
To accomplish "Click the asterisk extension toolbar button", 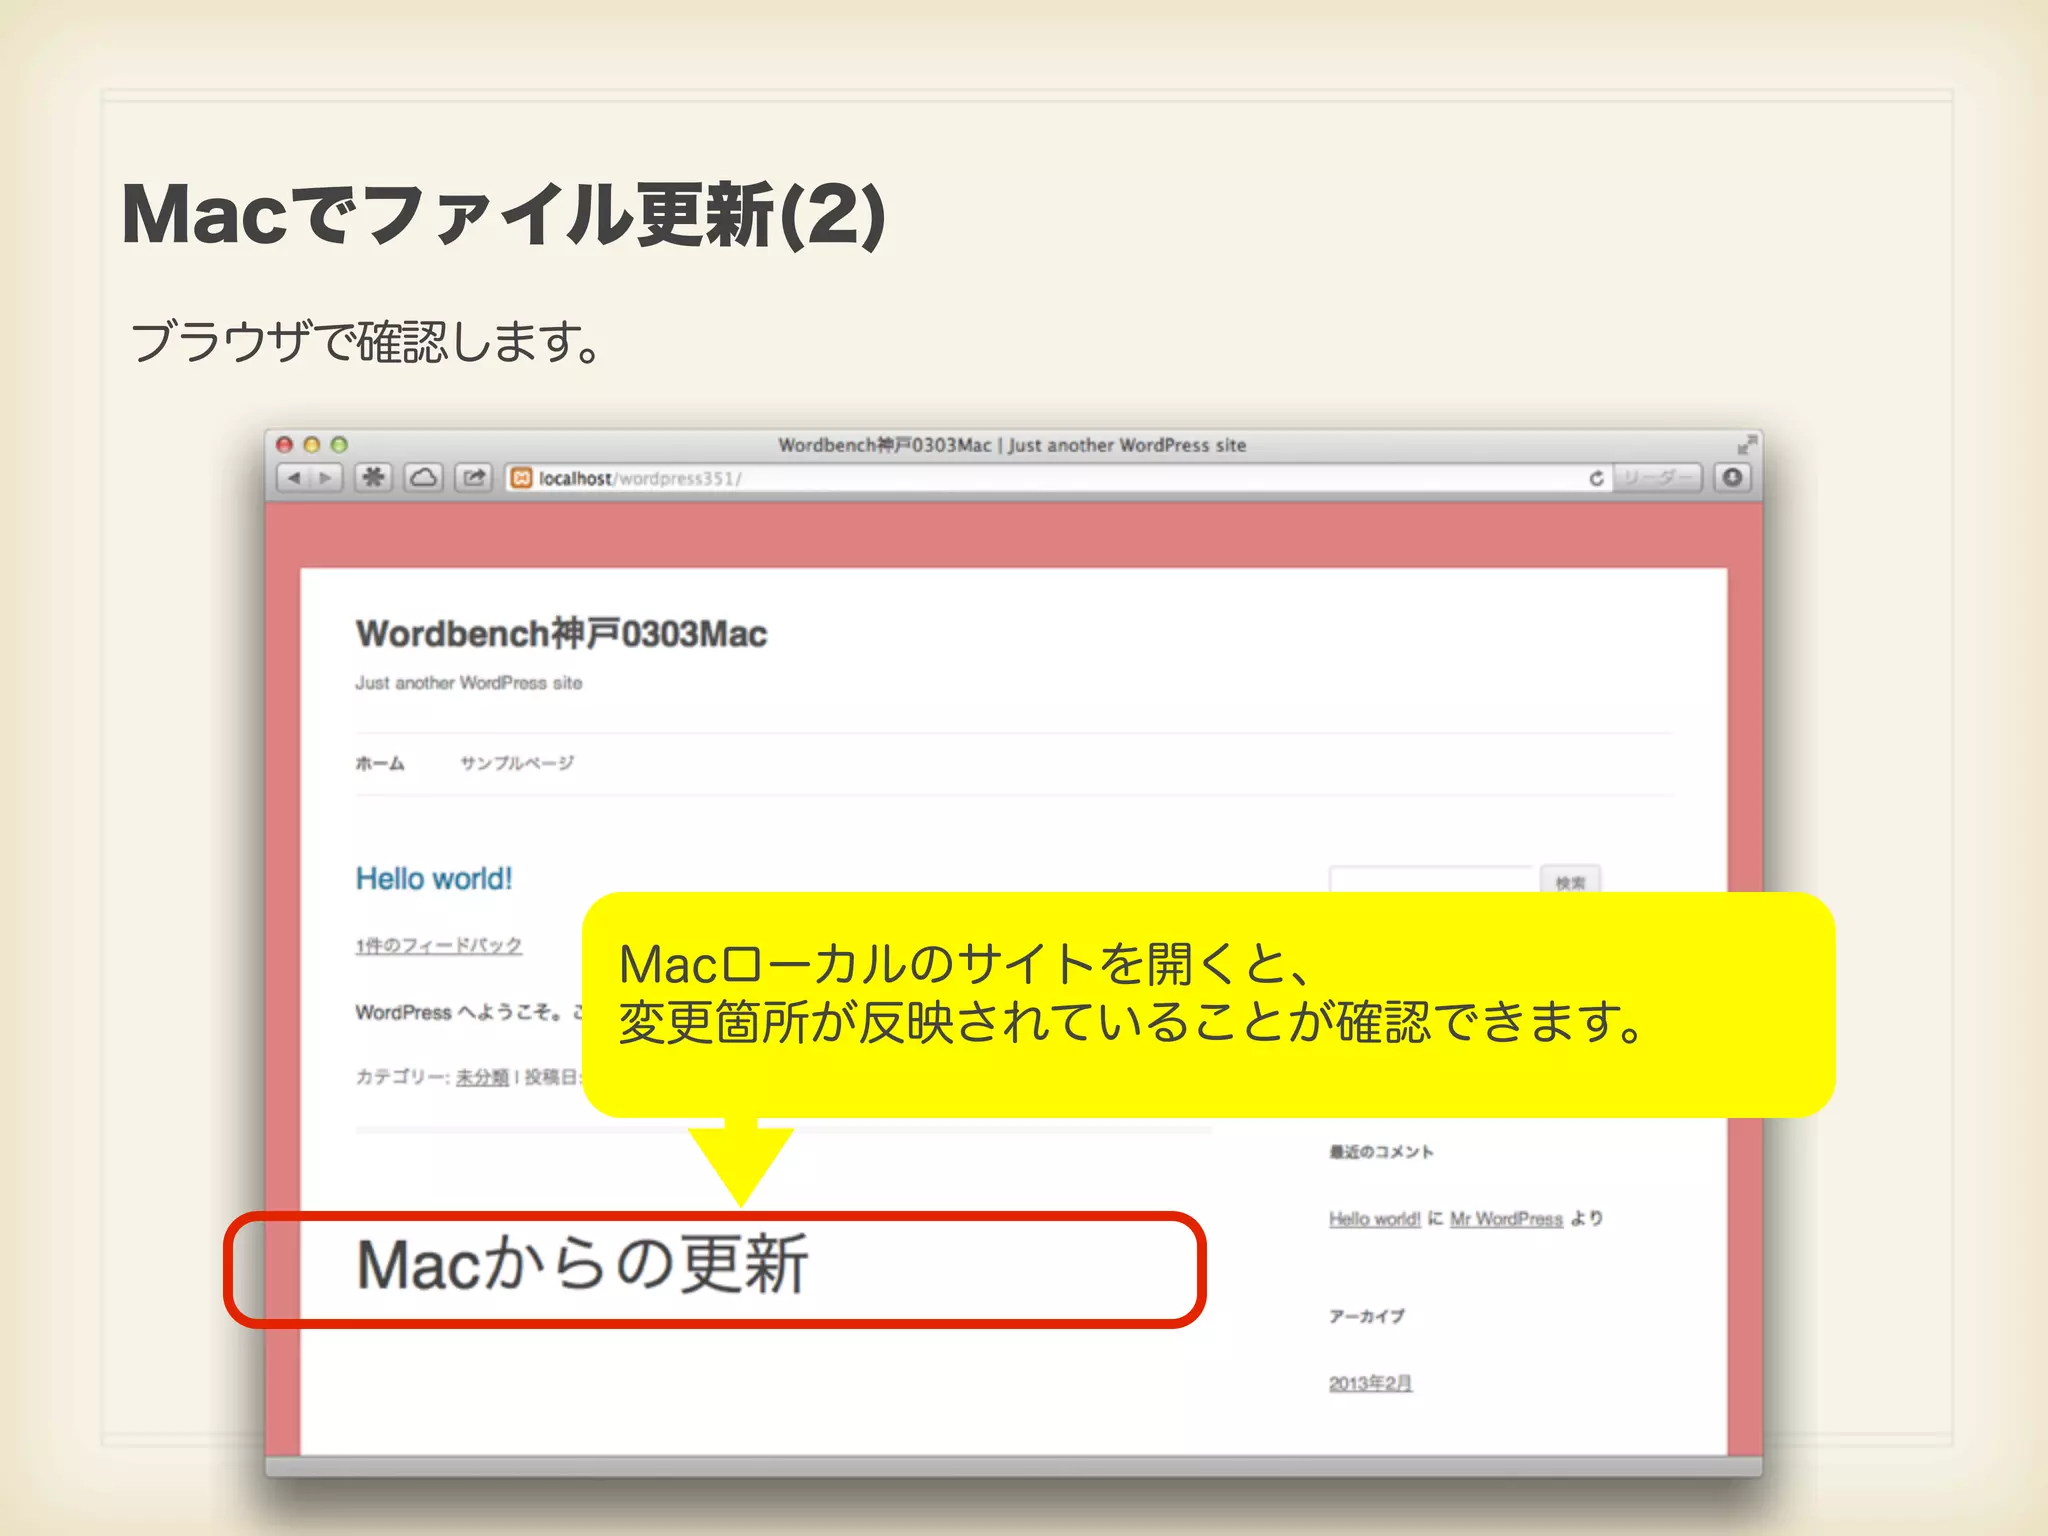I will pyautogui.click(x=373, y=478).
